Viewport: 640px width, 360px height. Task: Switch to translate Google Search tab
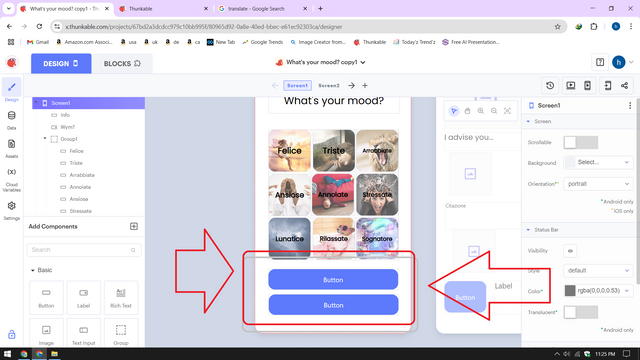[x=263, y=9]
